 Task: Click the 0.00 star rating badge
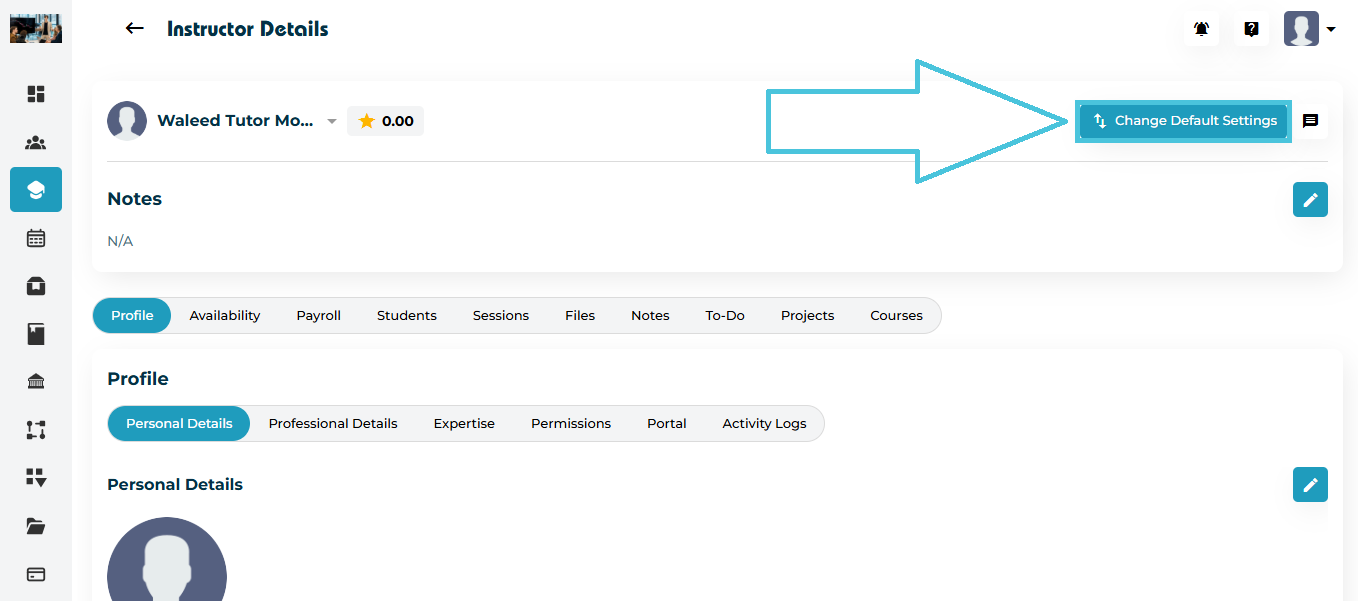click(386, 121)
